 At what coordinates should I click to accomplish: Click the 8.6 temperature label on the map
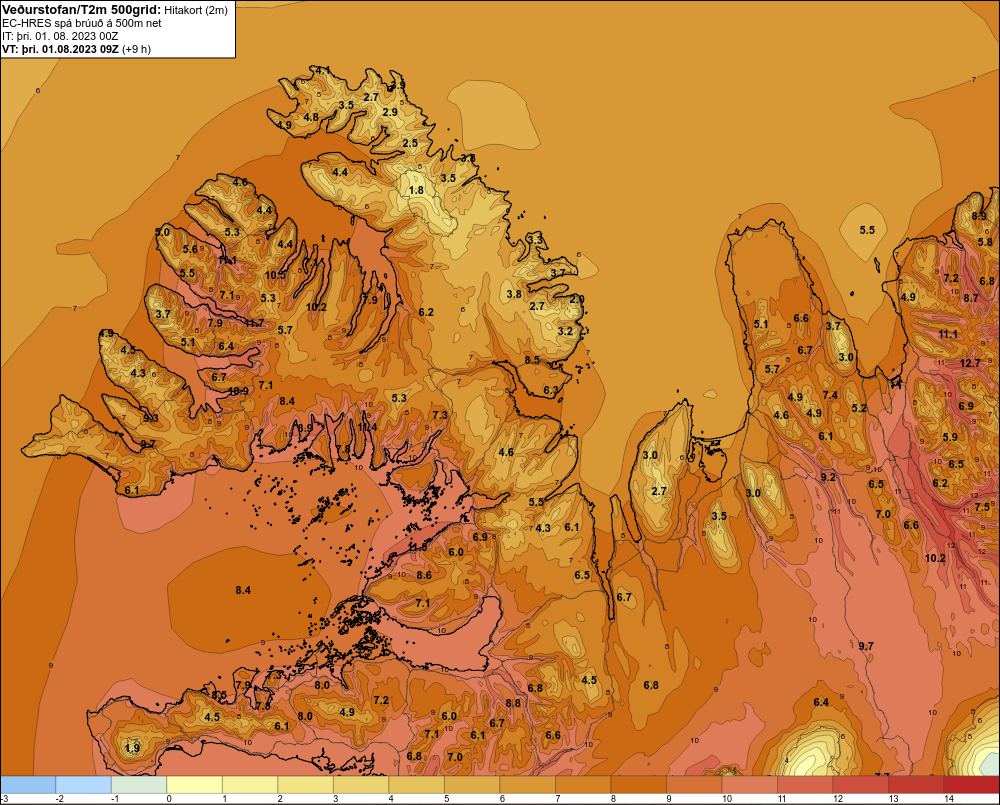pos(423,575)
